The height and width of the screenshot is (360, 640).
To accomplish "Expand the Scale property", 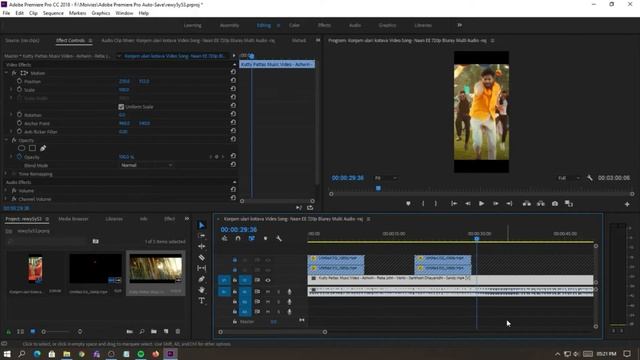I will point(11,89).
